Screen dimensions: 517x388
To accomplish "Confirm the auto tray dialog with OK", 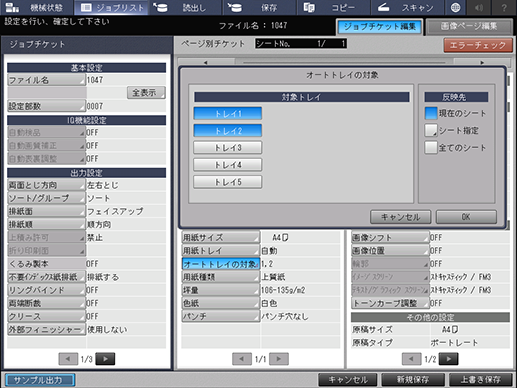I will pyautogui.click(x=466, y=217).
